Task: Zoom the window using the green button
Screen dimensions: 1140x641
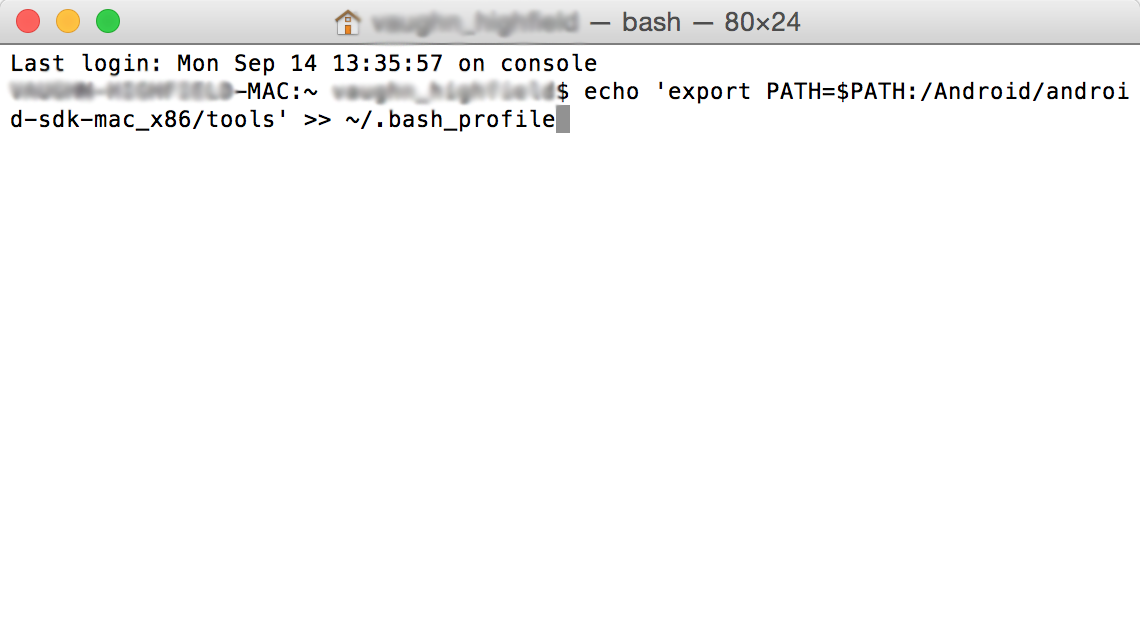Action: point(107,21)
